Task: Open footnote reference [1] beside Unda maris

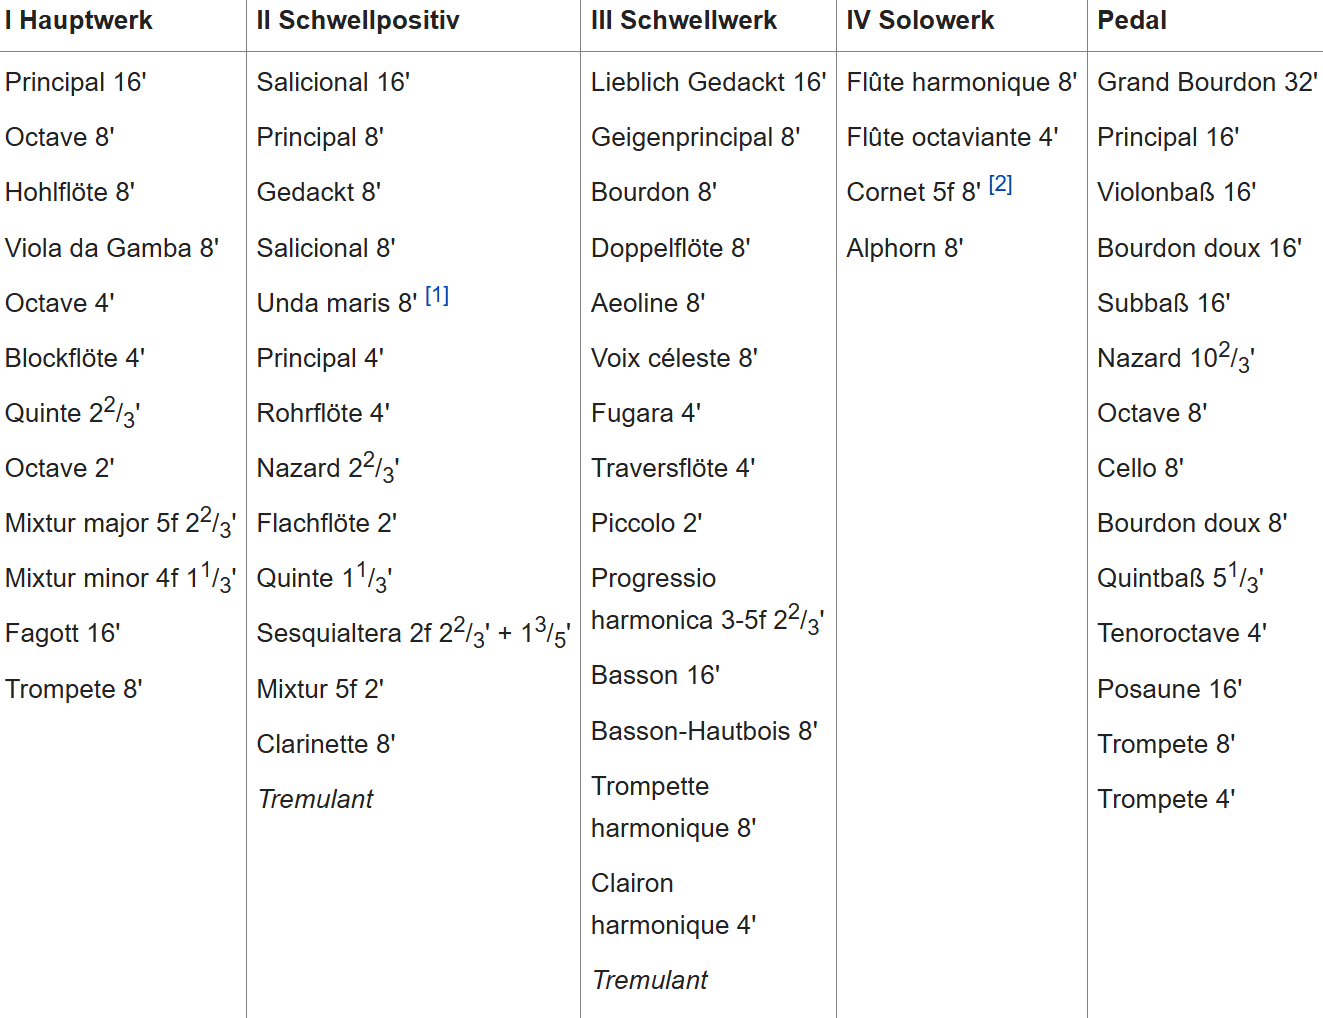Action: coord(437,296)
